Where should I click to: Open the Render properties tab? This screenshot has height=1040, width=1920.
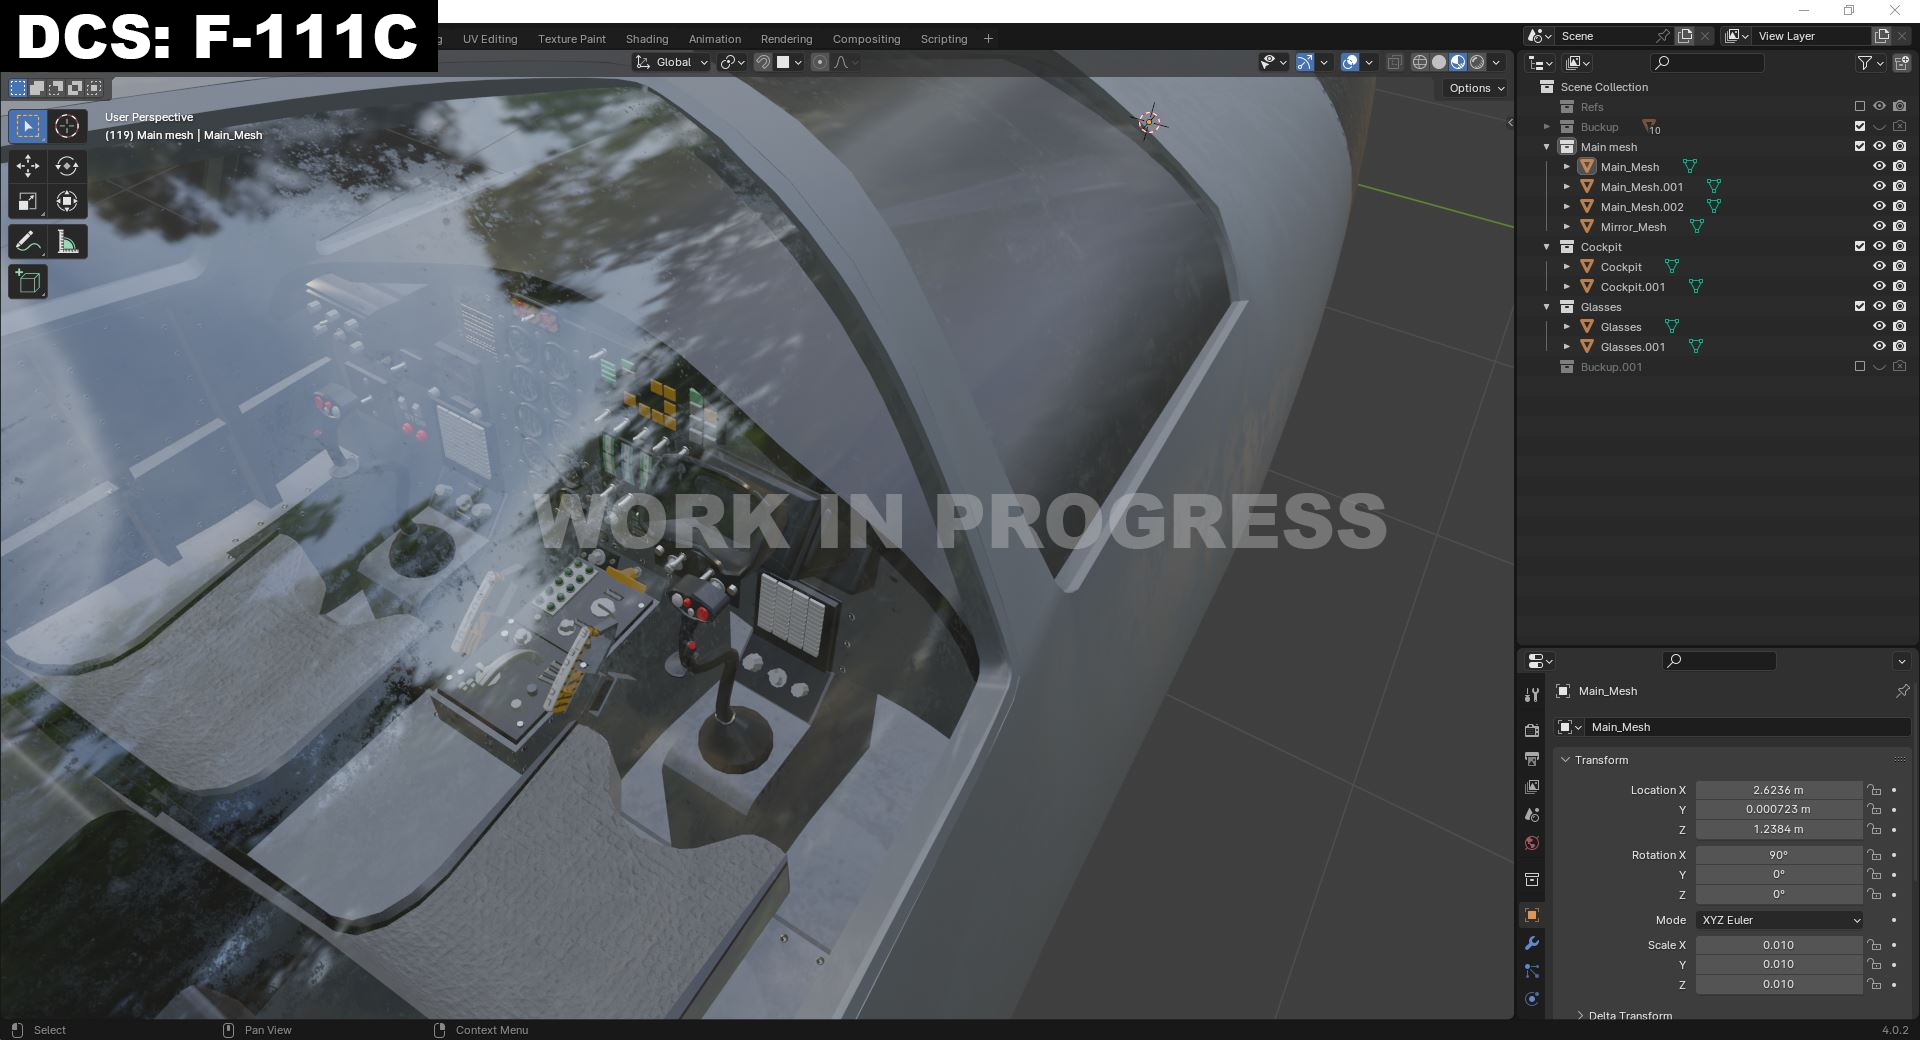click(x=1531, y=731)
